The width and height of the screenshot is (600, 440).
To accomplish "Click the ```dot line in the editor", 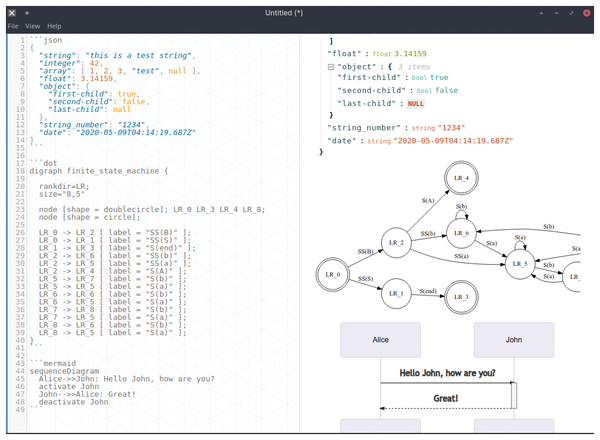I will (44, 163).
